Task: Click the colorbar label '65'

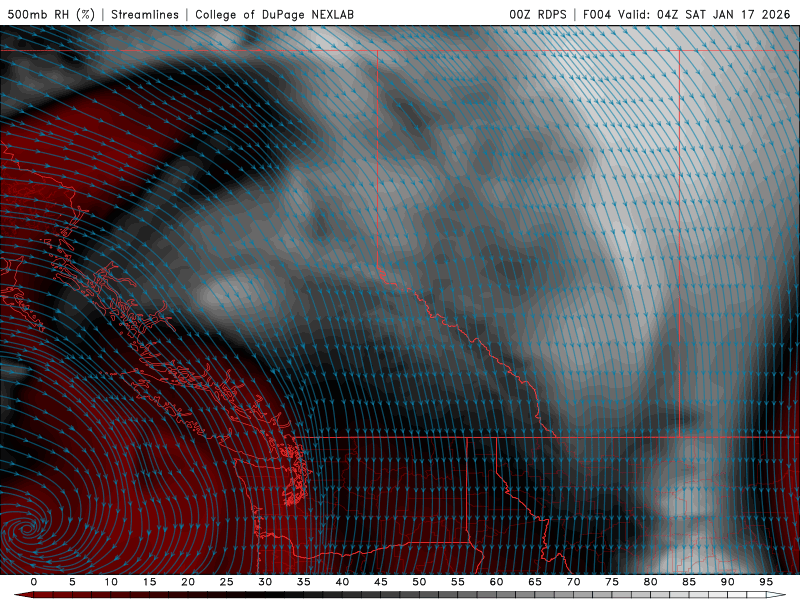Action: [535, 582]
